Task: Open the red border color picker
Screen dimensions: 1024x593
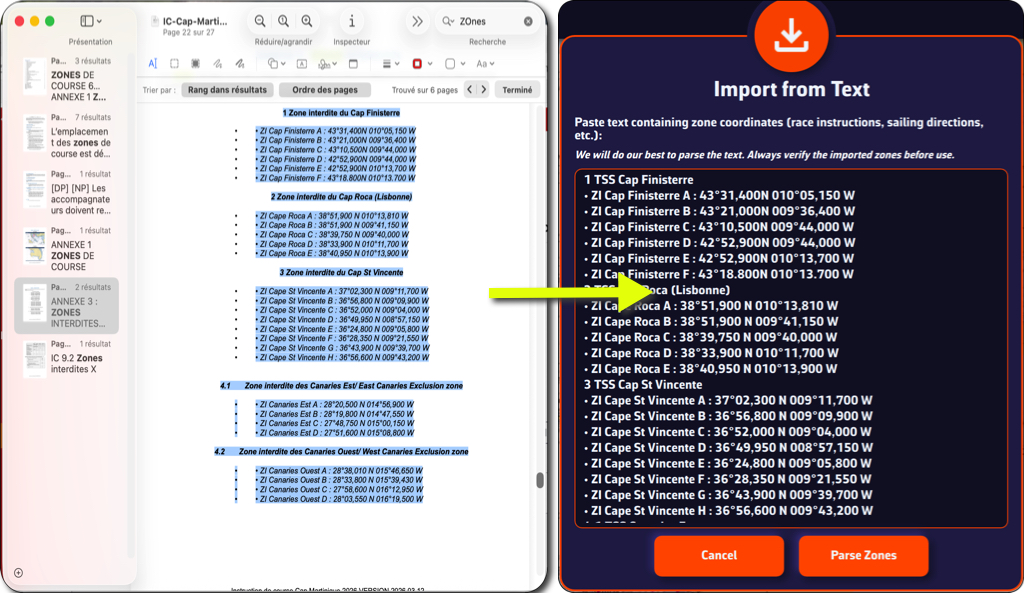Action: coord(421,63)
